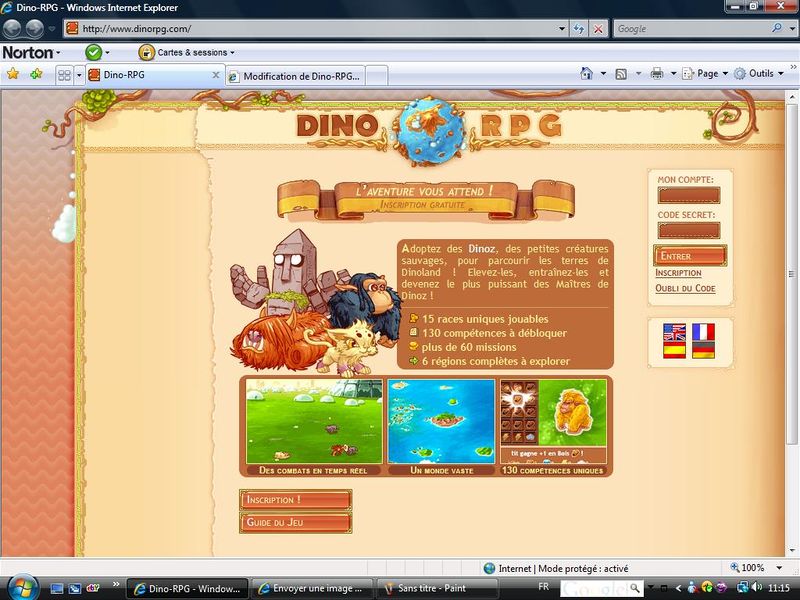This screenshot has width=800, height=600.
Task: Click the Home page icon
Action: tap(587, 73)
